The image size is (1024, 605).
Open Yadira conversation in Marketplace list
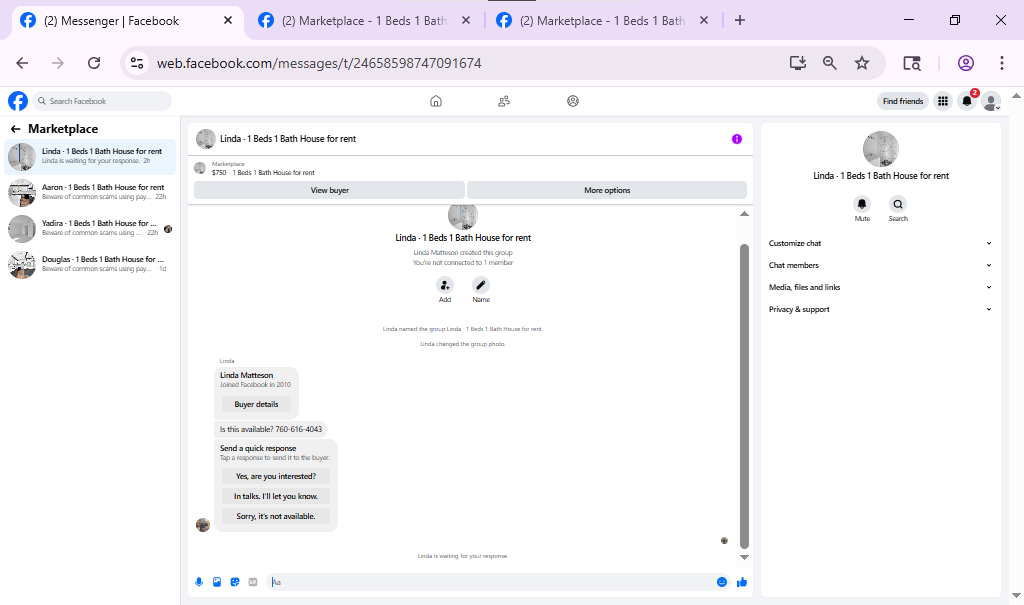click(90, 229)
